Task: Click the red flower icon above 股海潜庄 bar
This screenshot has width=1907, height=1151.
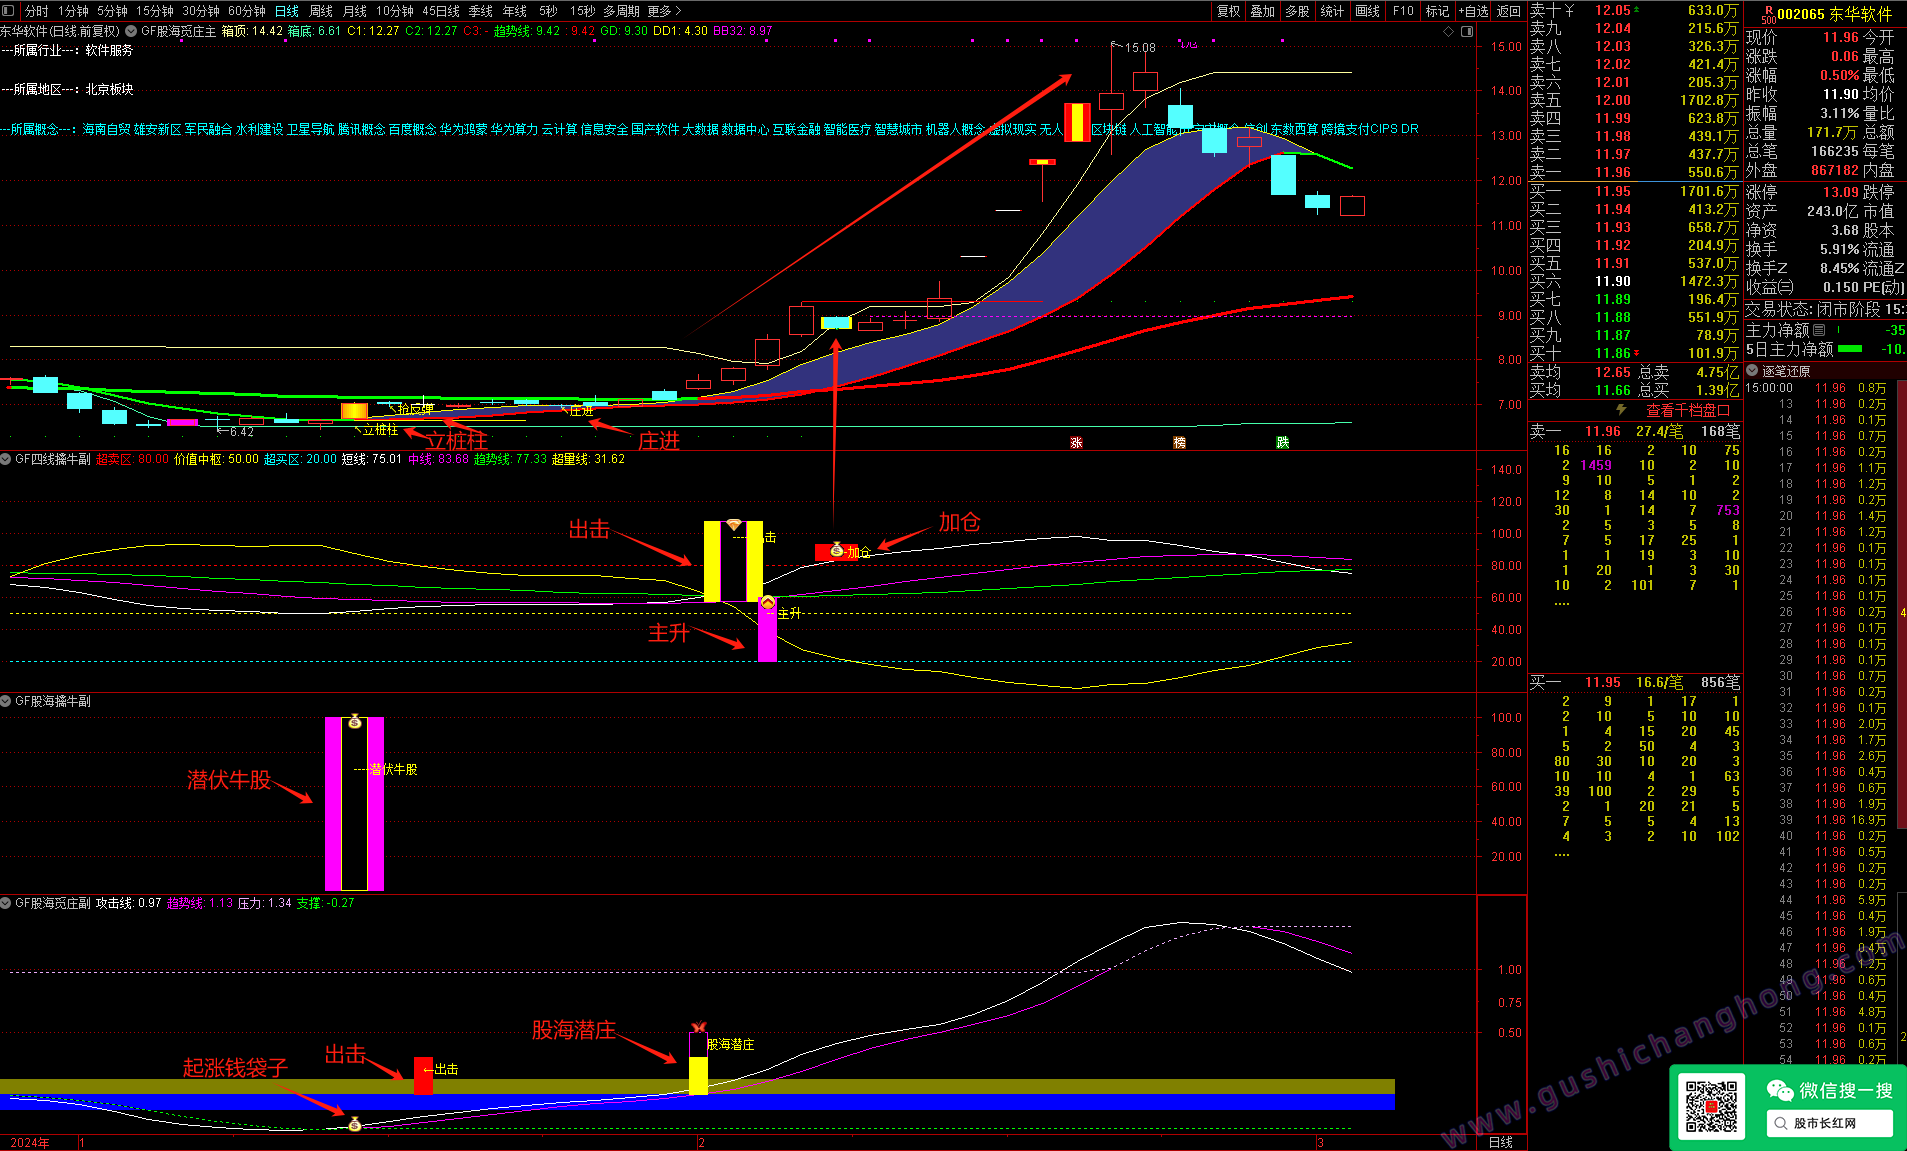Action: (x=699, y=1027)
